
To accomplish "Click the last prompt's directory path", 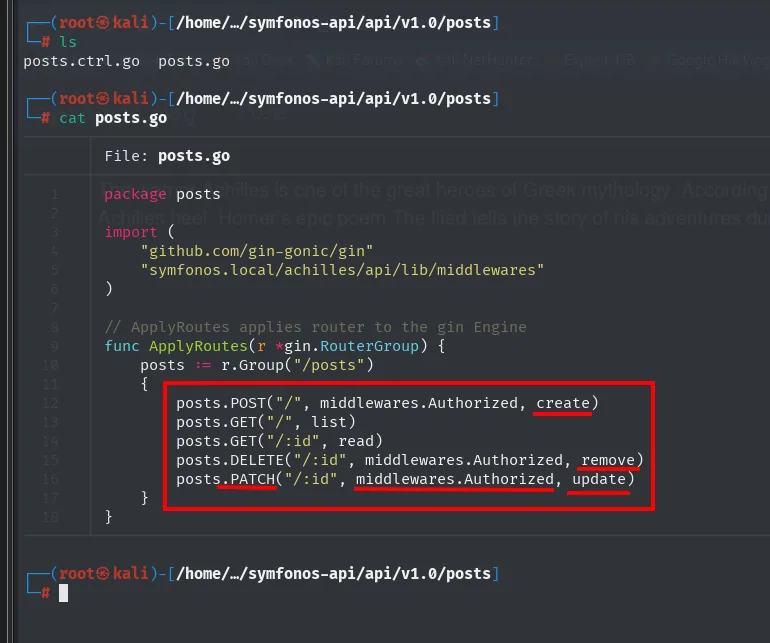I will click(333, 574).
